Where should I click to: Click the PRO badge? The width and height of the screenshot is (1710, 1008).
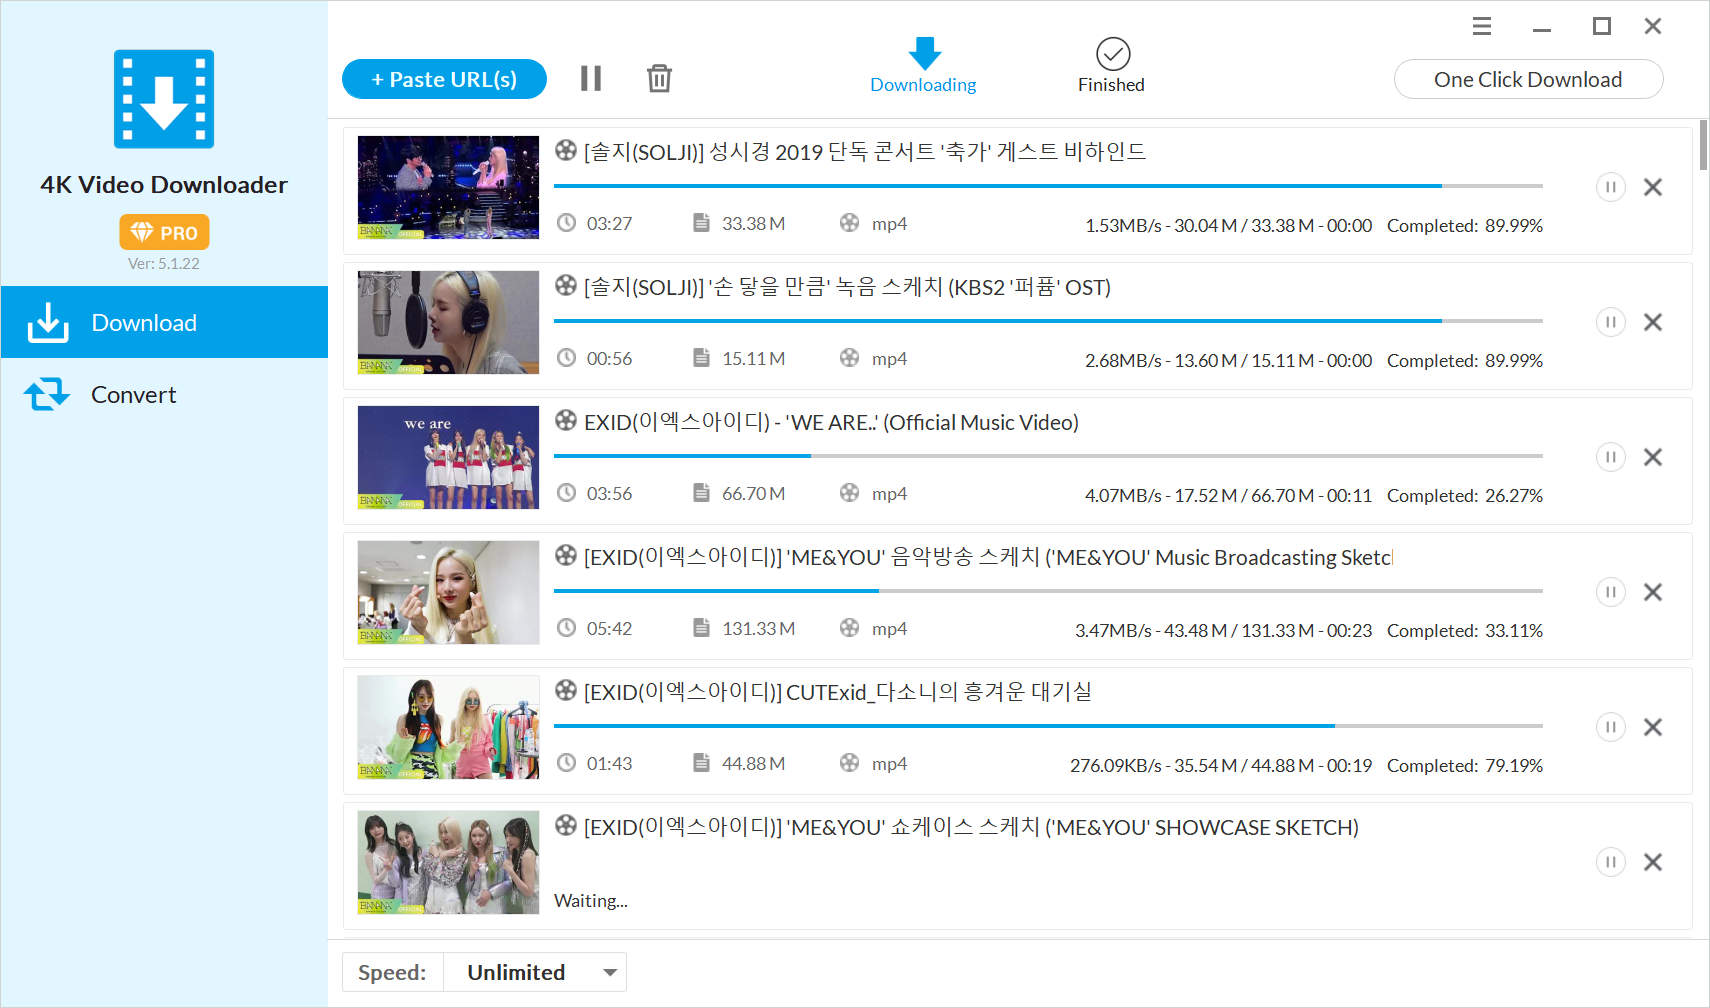164,232
